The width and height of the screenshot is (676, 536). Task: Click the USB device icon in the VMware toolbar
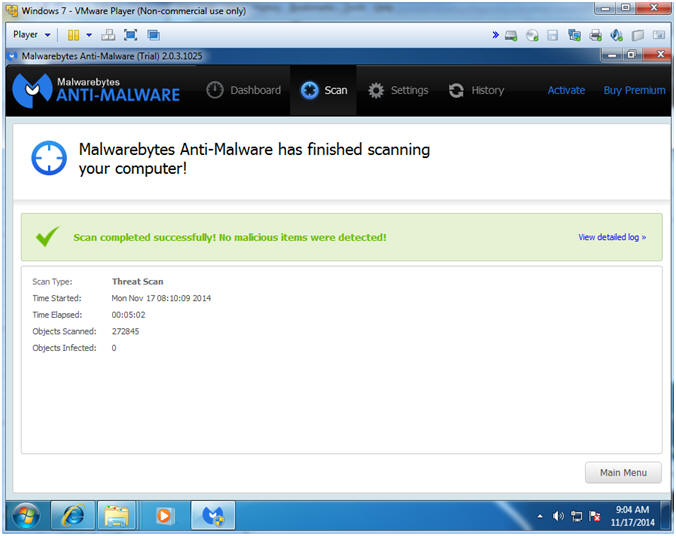(638, 35)
